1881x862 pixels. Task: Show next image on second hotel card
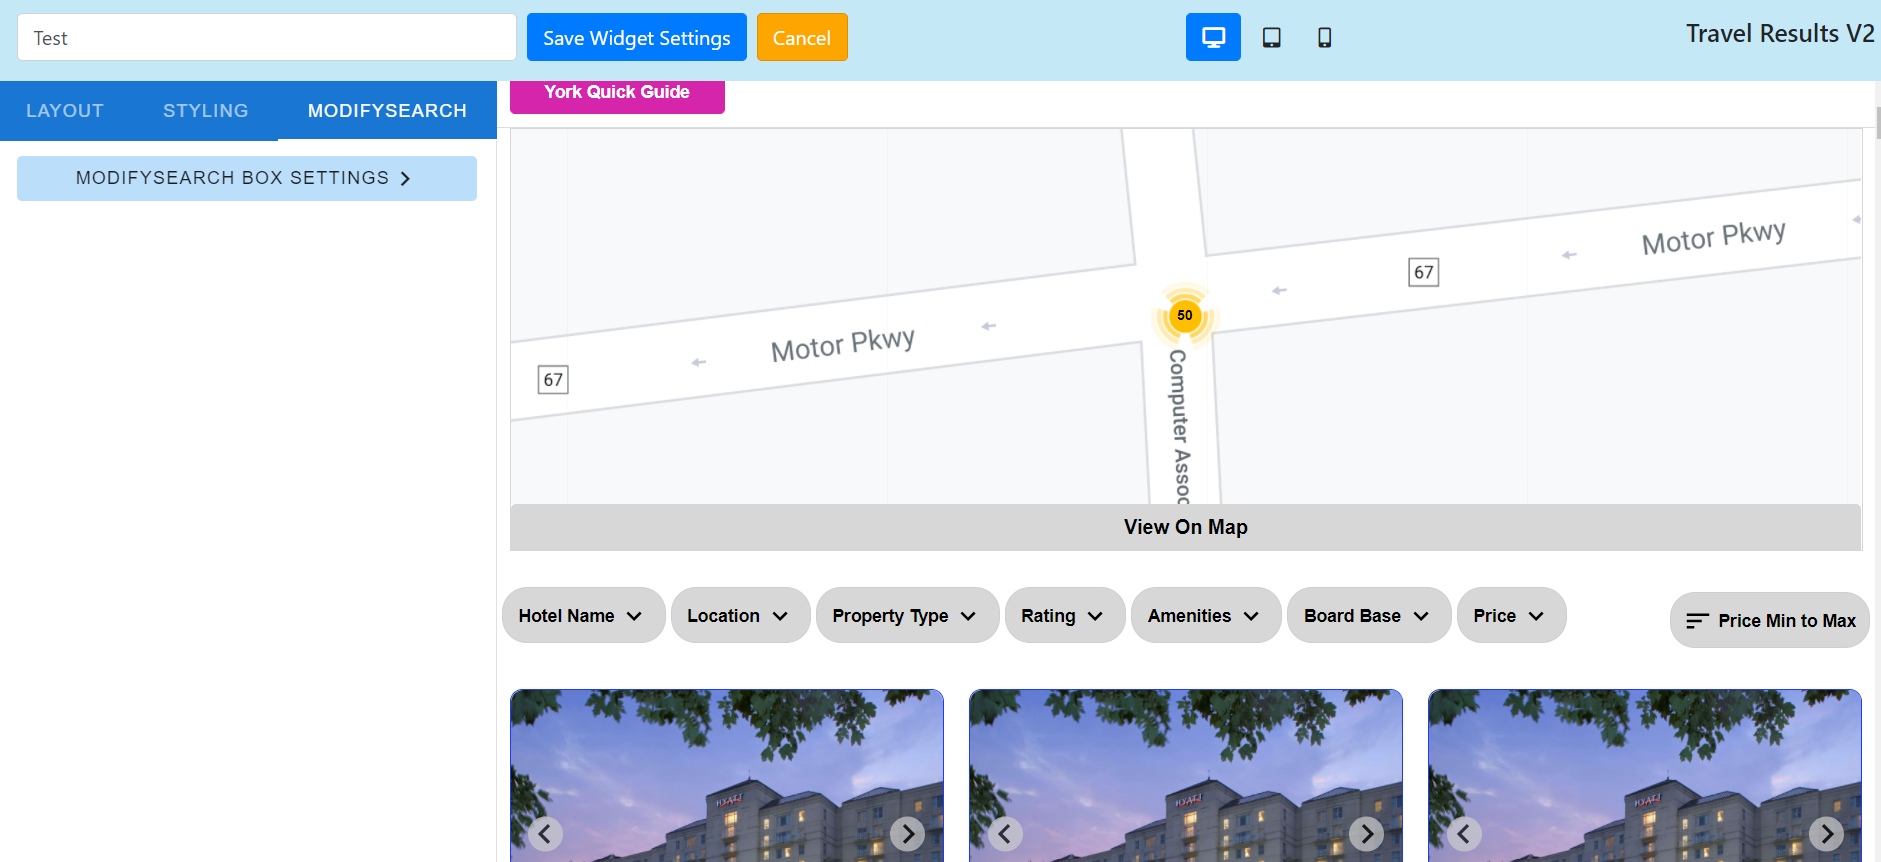[1366, 833]
